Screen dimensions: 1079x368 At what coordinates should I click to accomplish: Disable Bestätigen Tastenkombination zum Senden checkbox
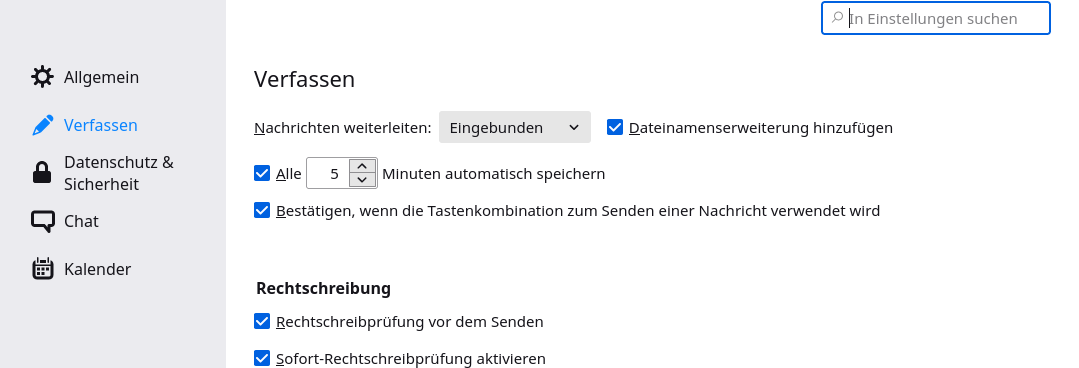(x=261, y=210)
